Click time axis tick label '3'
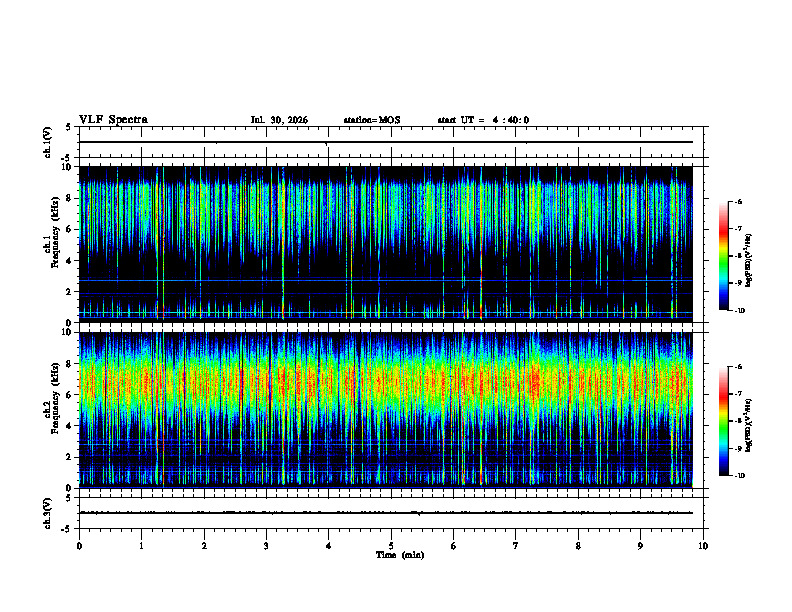 [x=266, y=546]
